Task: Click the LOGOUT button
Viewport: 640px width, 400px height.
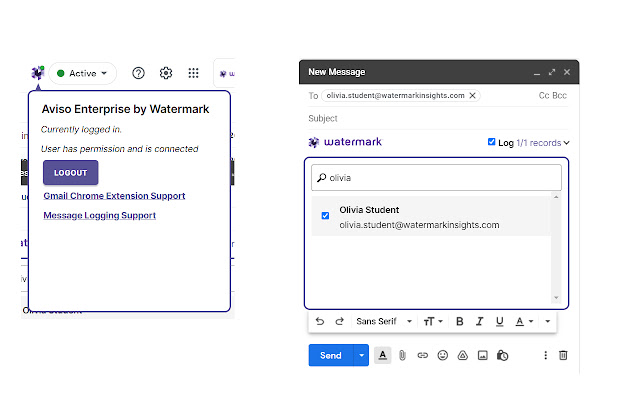Action: pyautogui.click(x=71, y=173)
